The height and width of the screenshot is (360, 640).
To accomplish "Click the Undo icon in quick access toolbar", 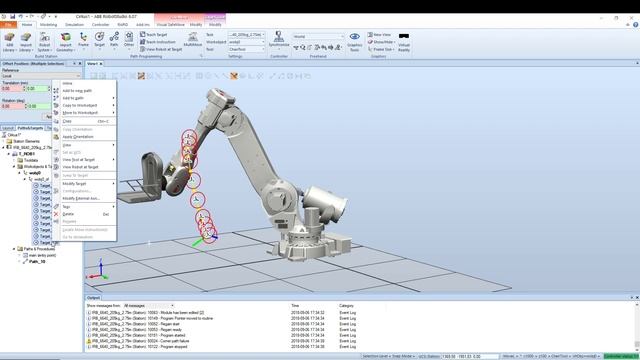I will coord(21,17).
